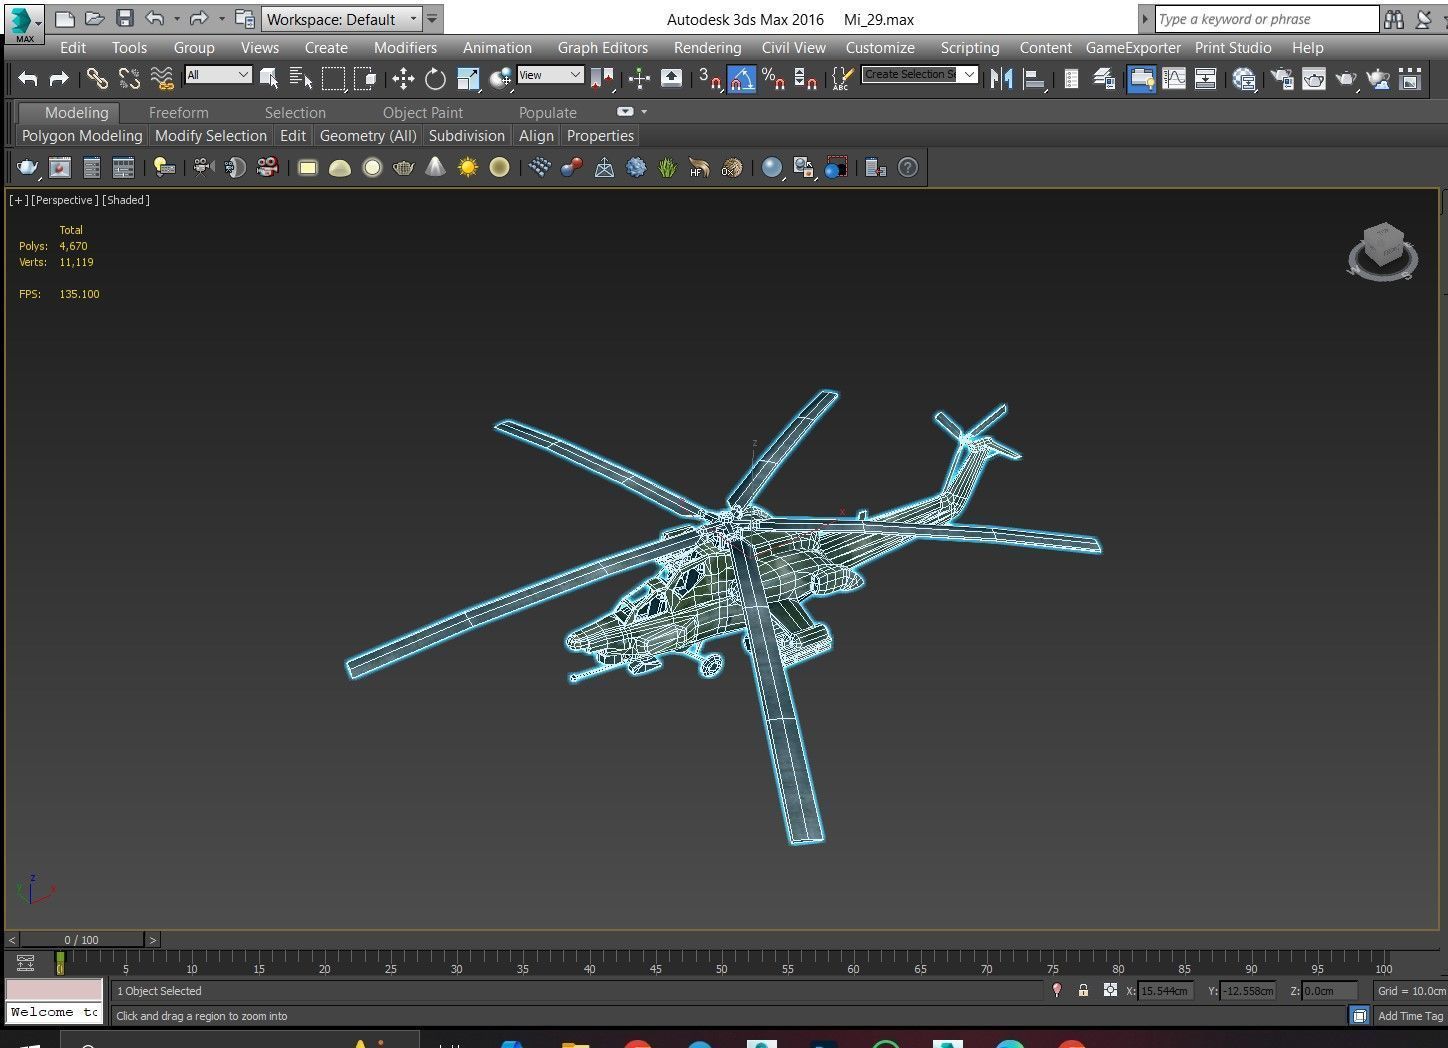Open the Rendered Frame Window

click(1313, 78)
